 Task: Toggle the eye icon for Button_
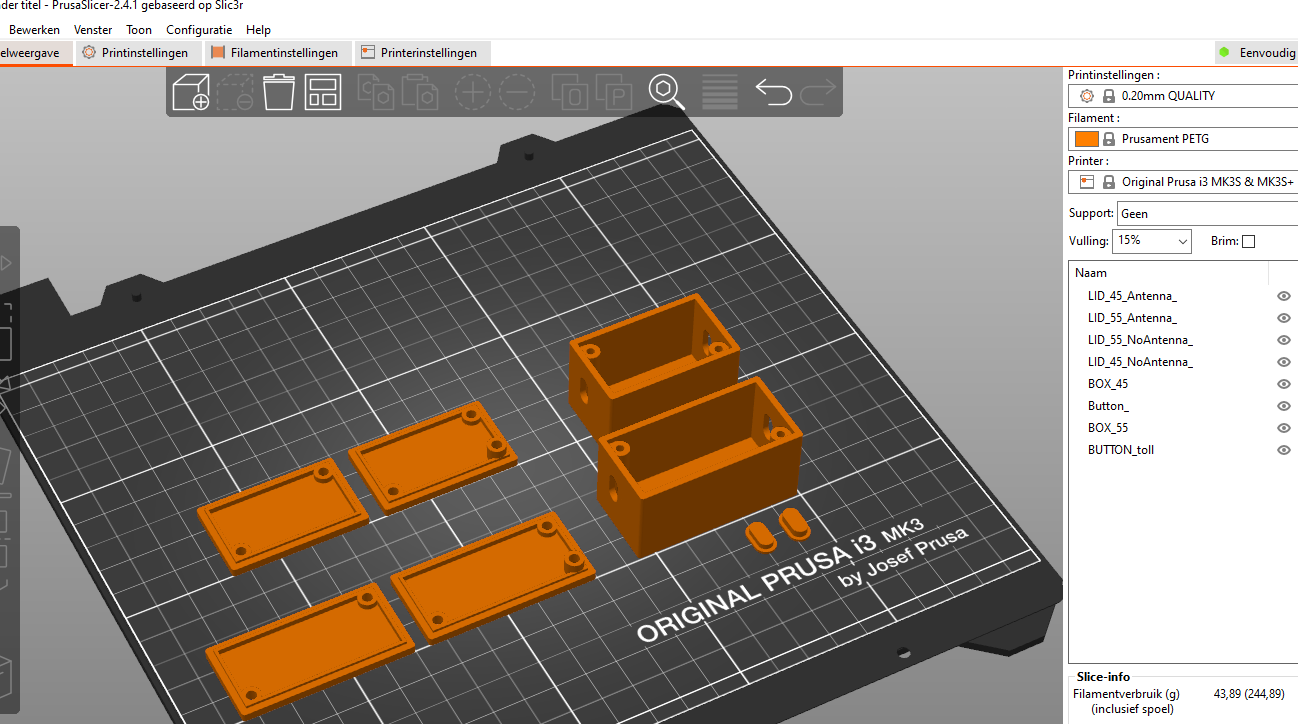click(x=1284, y=406)
